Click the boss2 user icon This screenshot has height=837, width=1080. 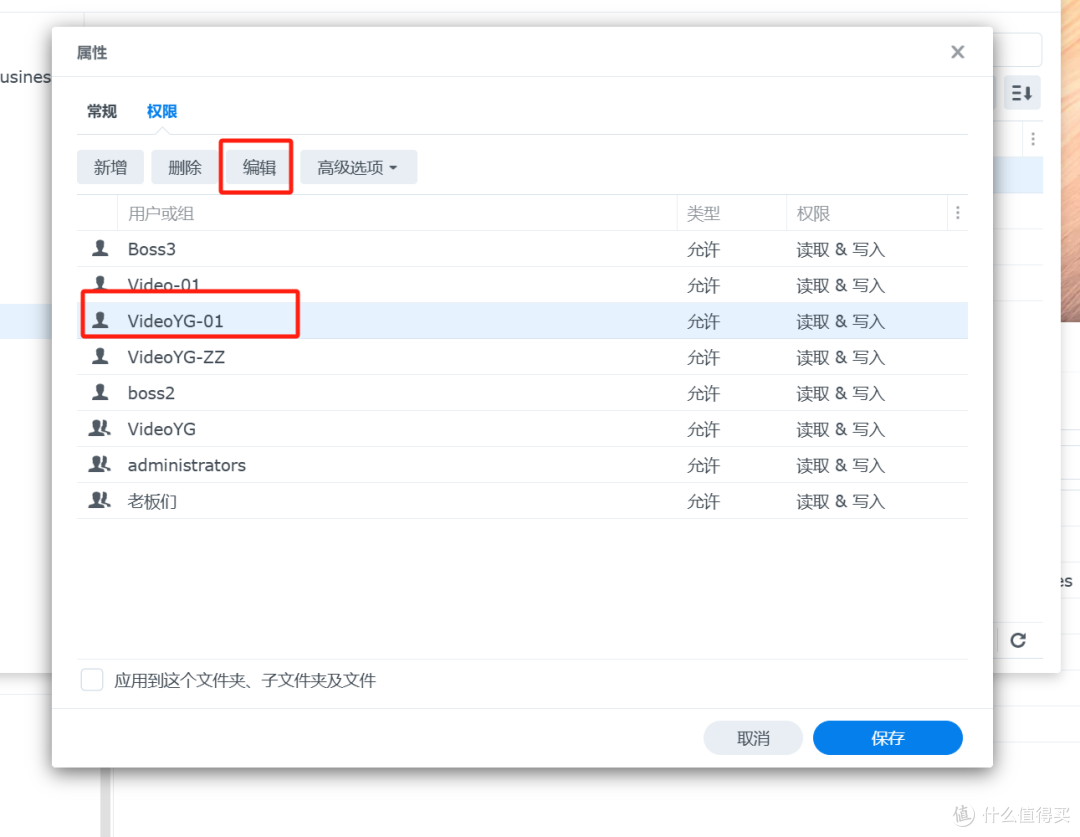(x=101, y=393)
